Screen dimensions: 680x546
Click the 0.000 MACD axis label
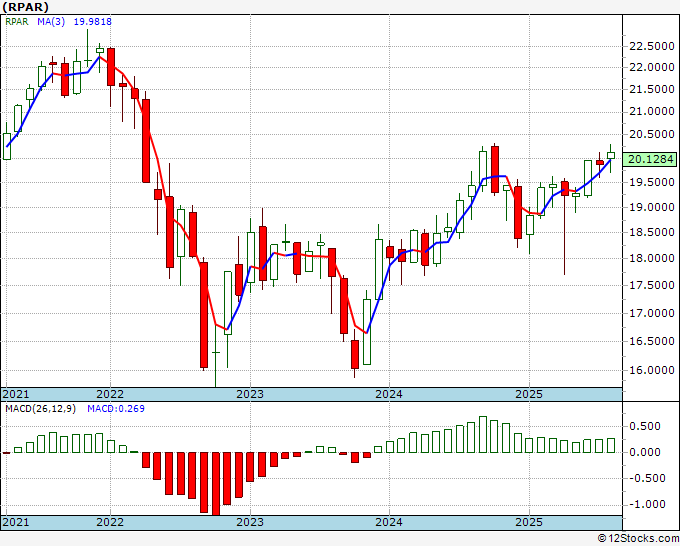tap(644, 452)
